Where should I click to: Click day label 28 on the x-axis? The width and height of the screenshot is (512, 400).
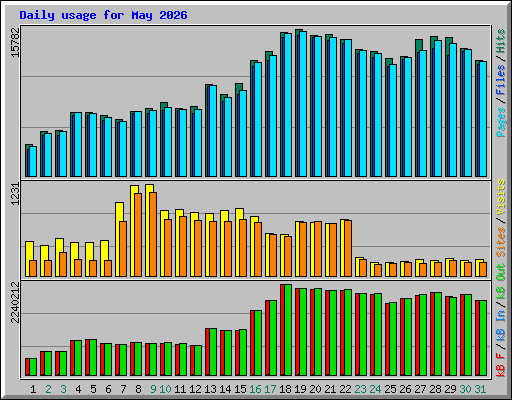pos(435,389)
